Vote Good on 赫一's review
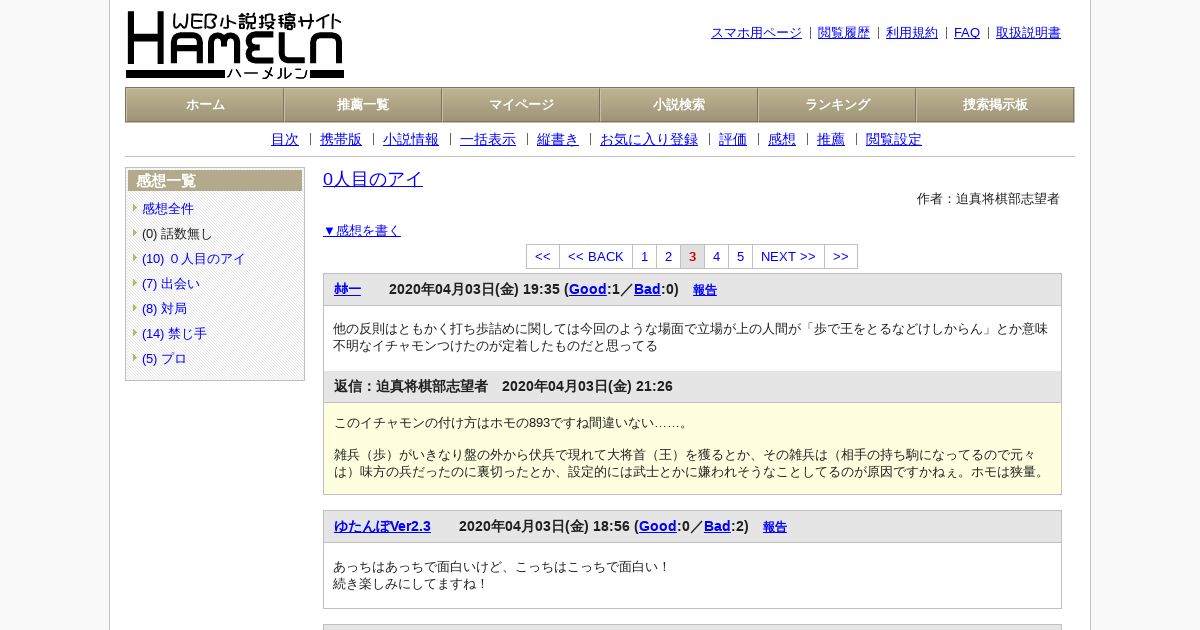 (x=588, y=289)
